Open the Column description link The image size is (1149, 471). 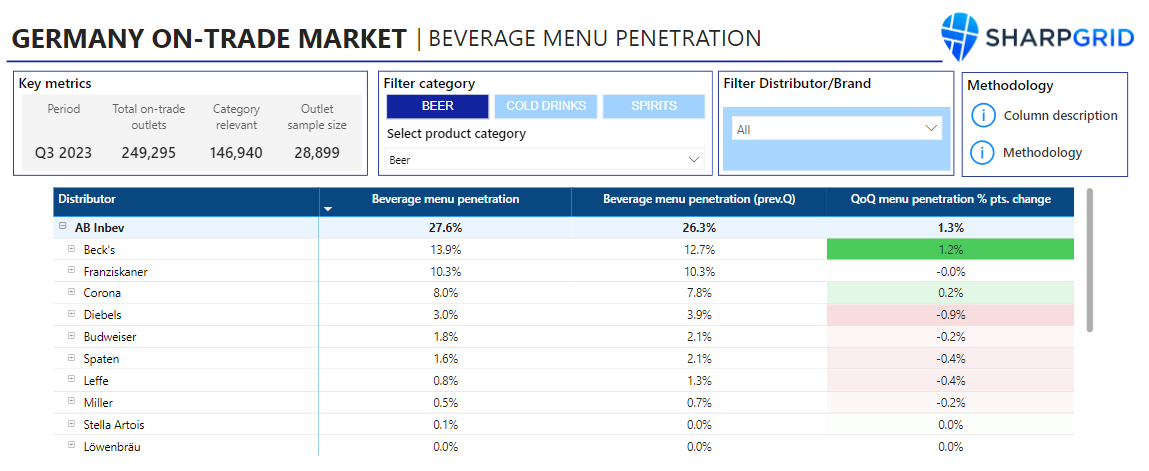click(1060, 115)
